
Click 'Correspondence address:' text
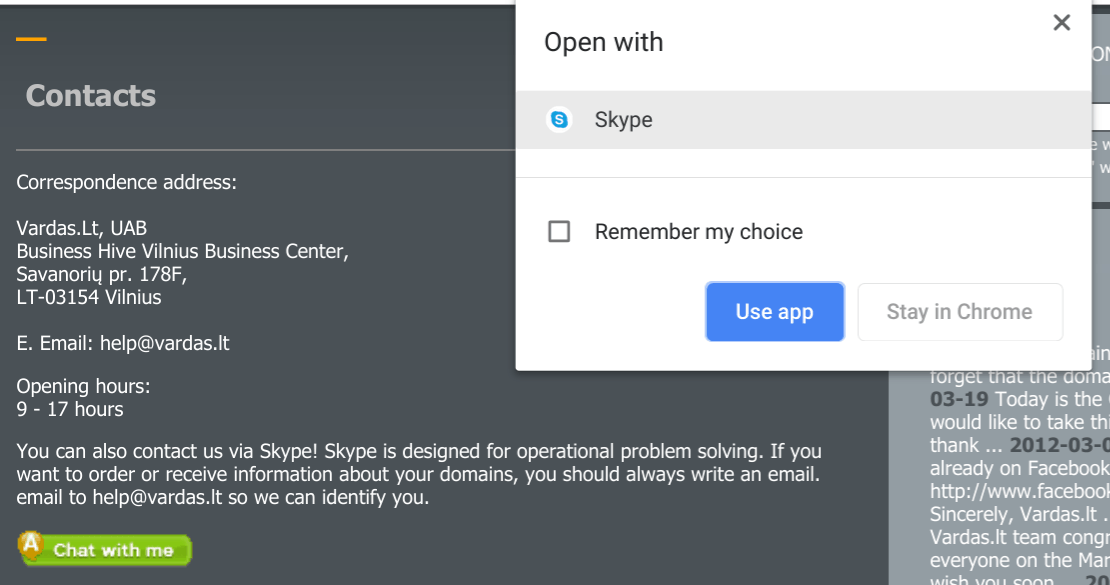point(127,183)
